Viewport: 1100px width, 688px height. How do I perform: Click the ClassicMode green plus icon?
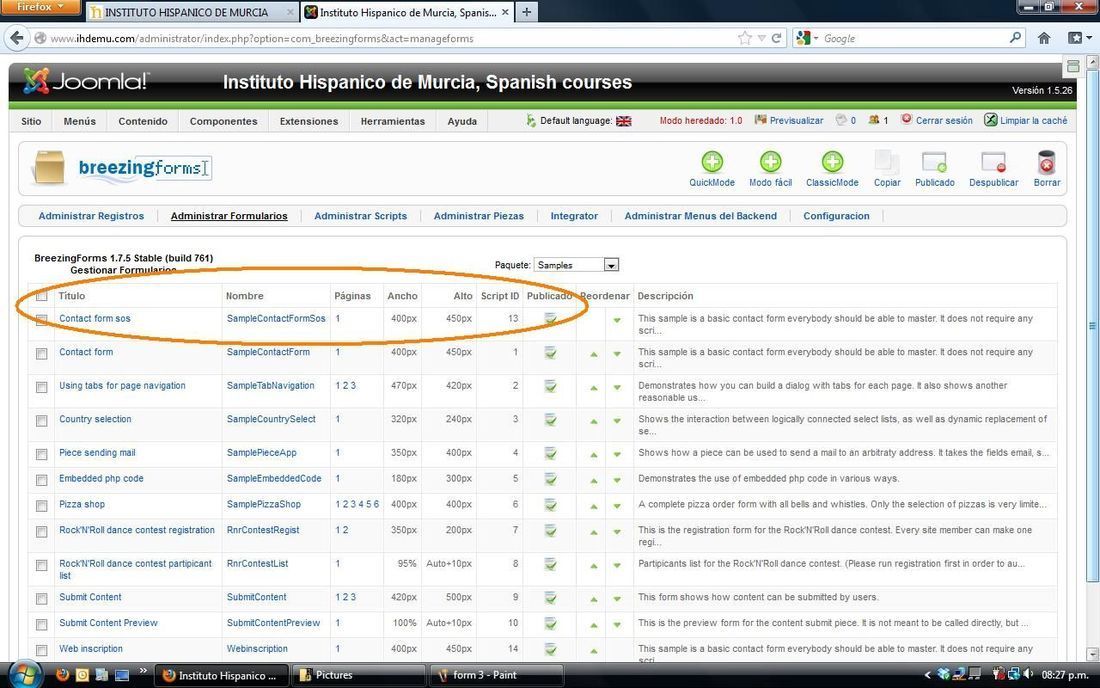(x=832, y=162)
